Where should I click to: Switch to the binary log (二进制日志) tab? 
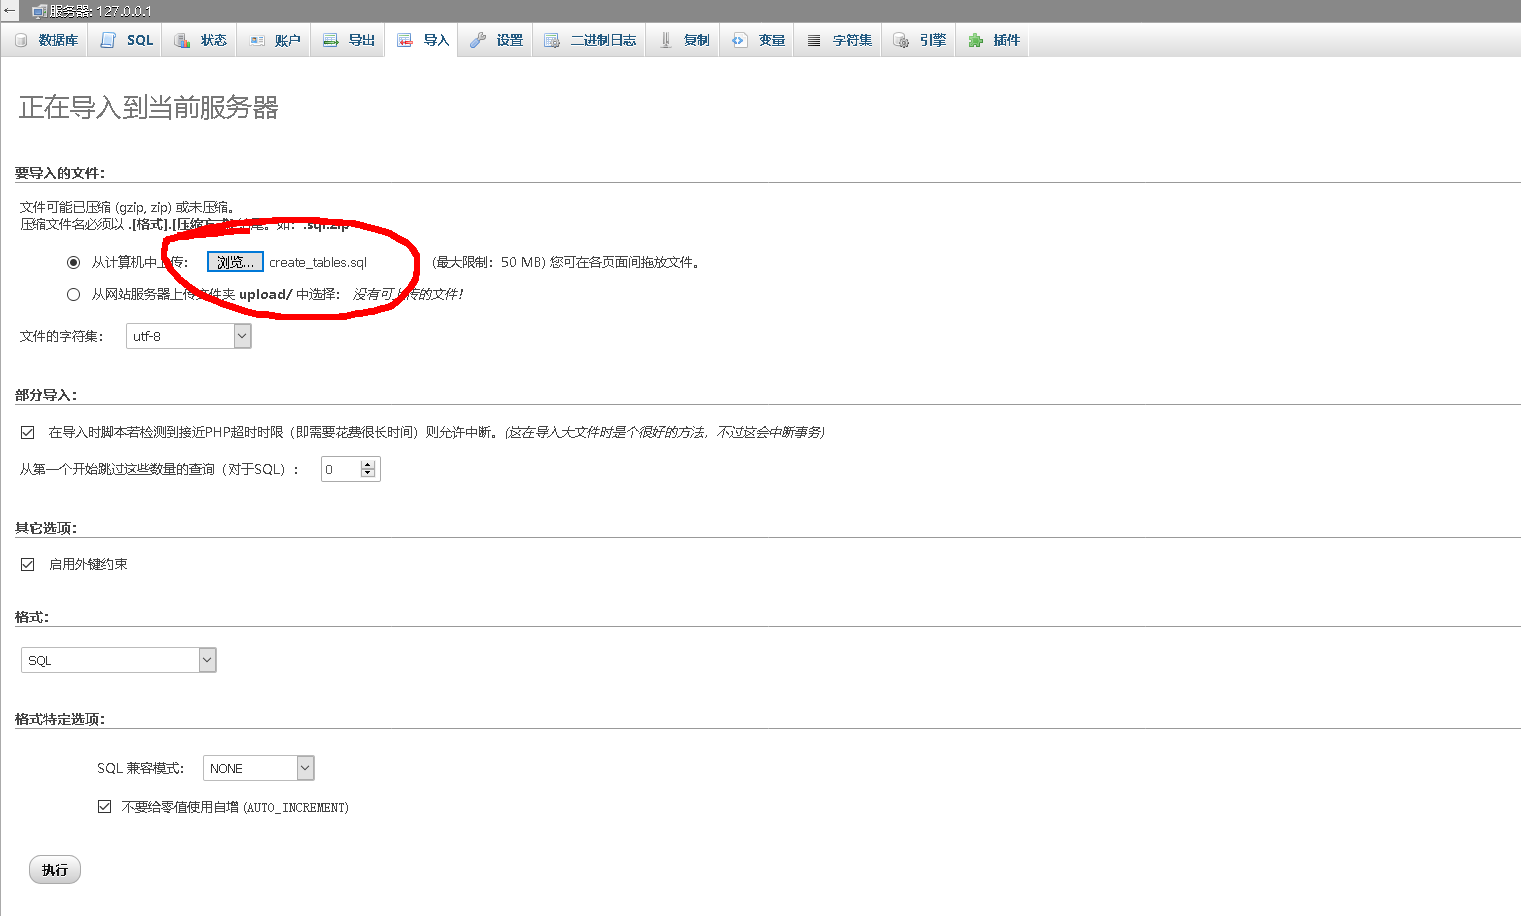[592, 40]
